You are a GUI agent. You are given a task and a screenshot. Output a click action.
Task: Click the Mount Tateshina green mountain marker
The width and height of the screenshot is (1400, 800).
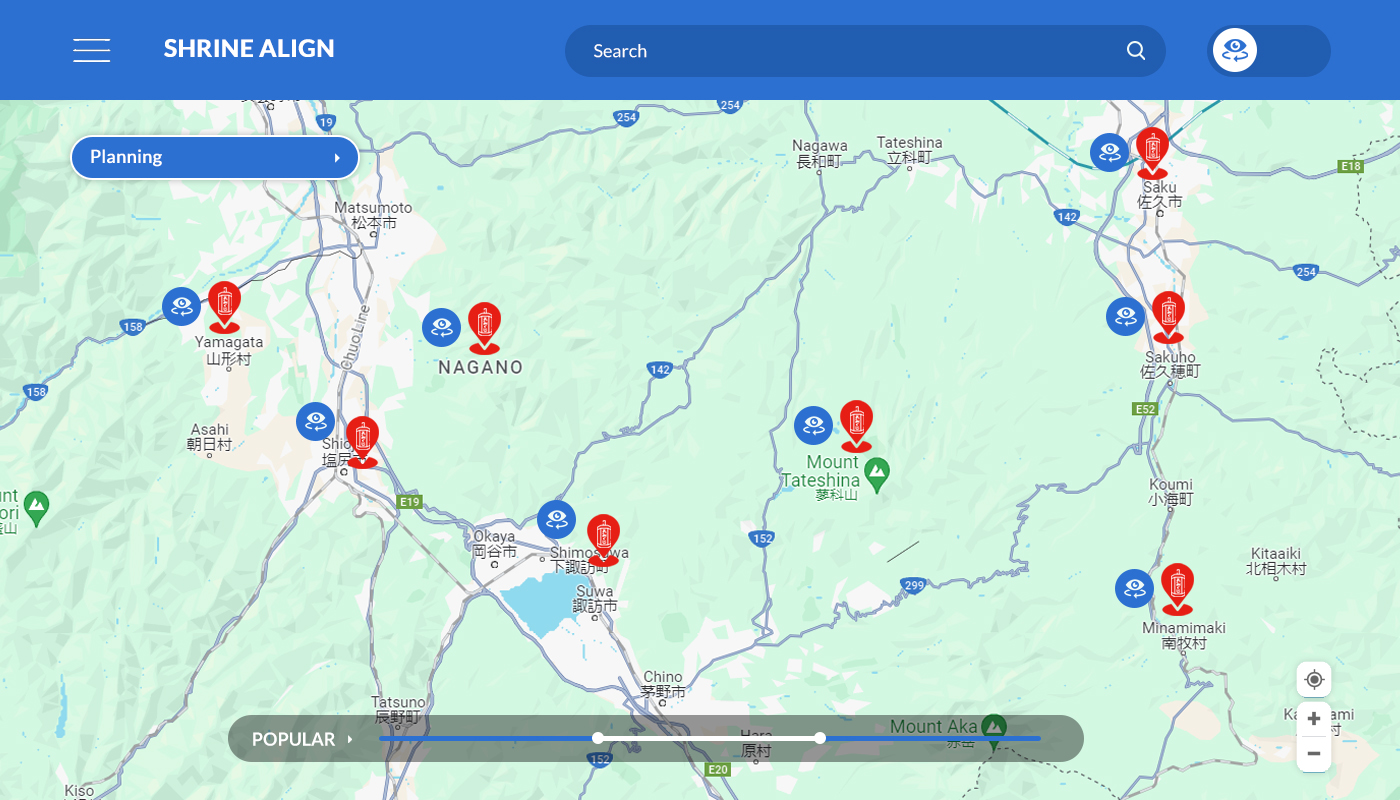click(877, 473)
